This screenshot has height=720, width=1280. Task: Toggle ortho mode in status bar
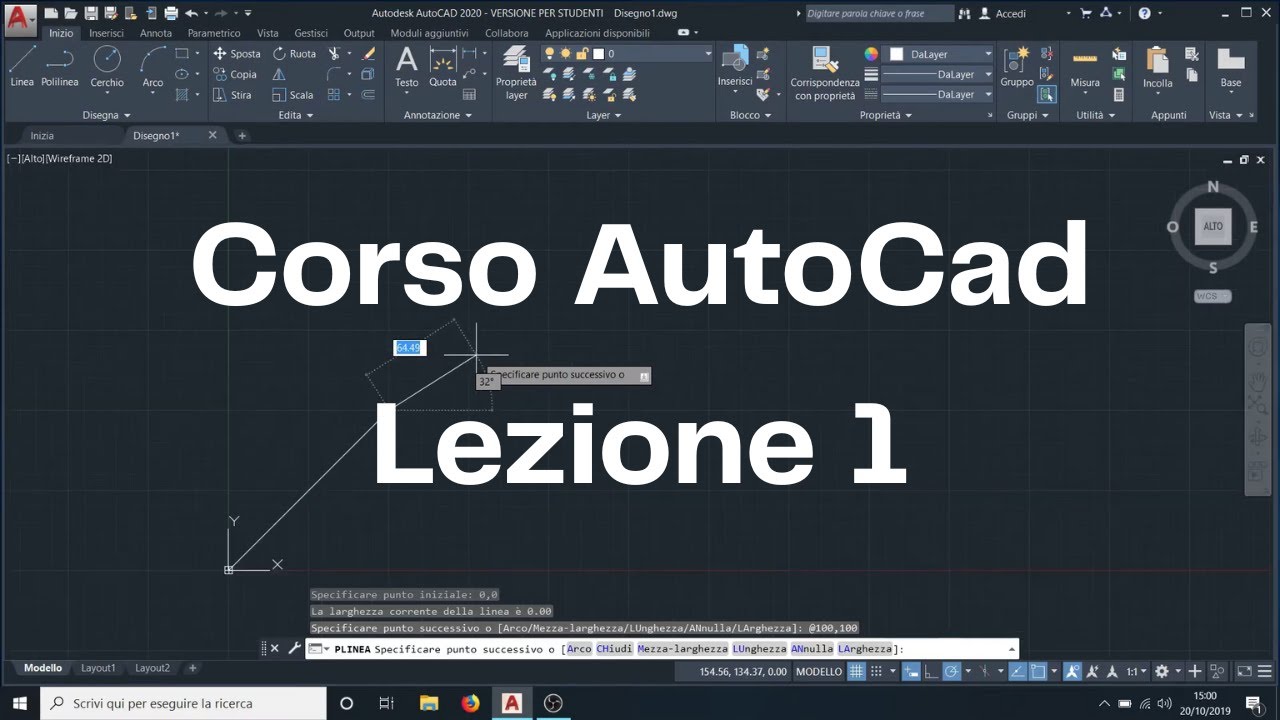point(931,672)
